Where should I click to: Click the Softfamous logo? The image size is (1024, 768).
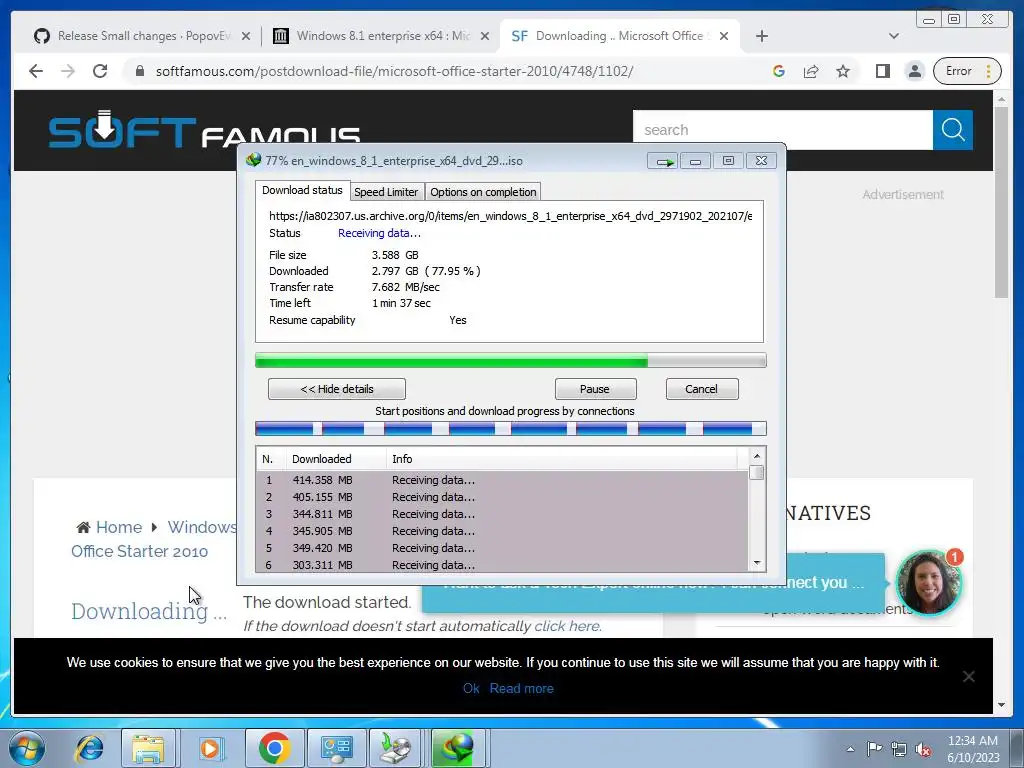[204, 129]
